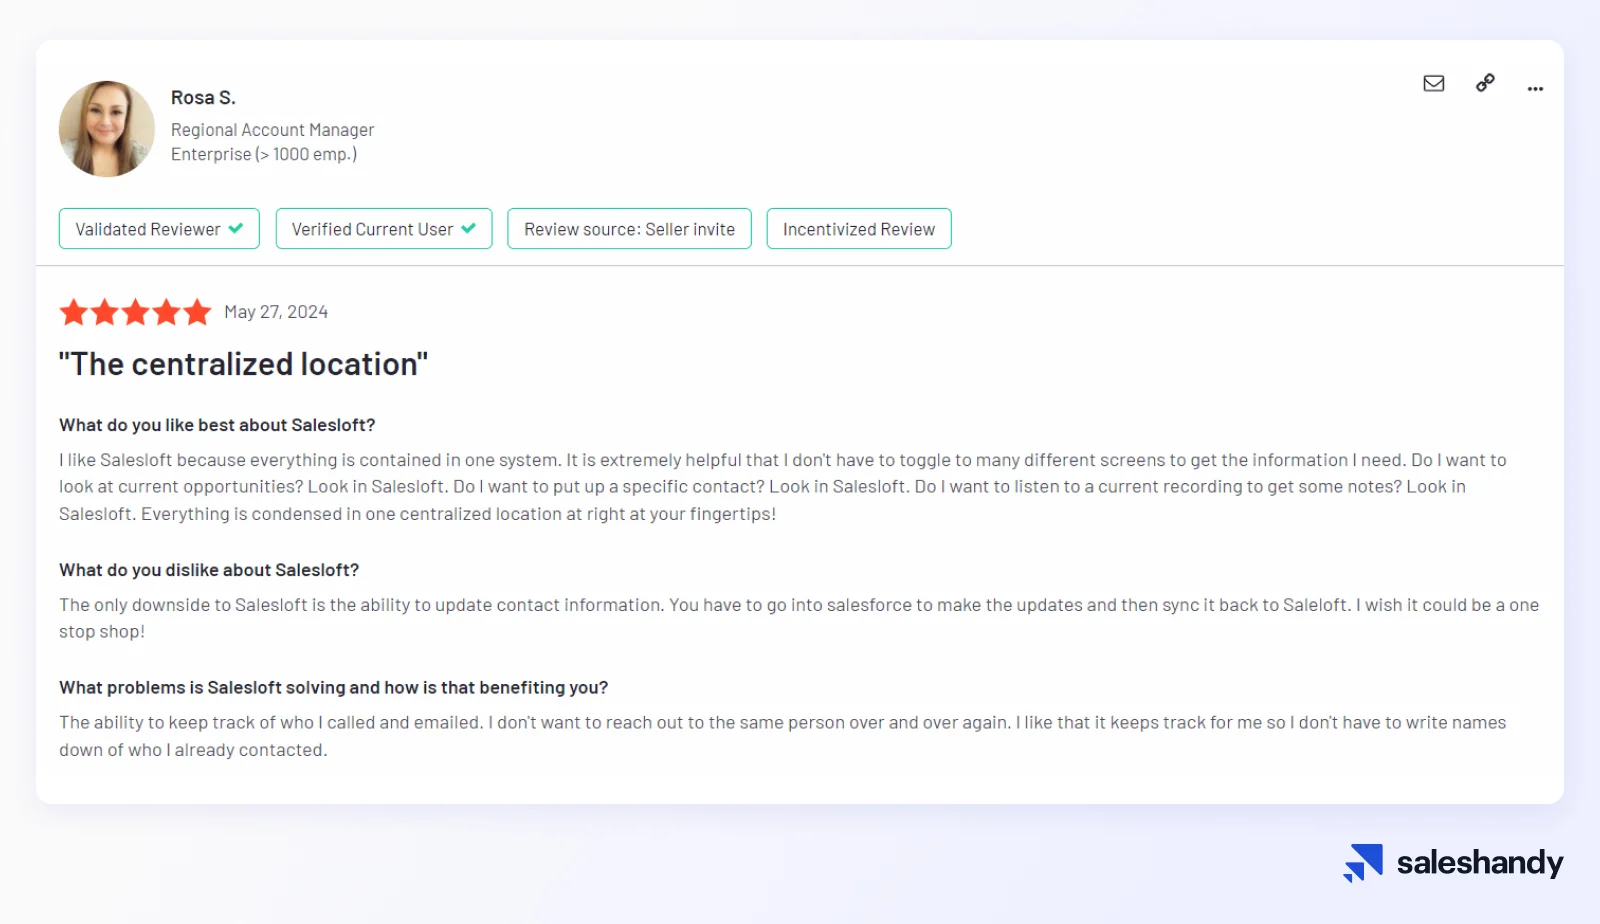Open reviewer name Rosa S.
Screen dimensions: 1600x924
203,97
